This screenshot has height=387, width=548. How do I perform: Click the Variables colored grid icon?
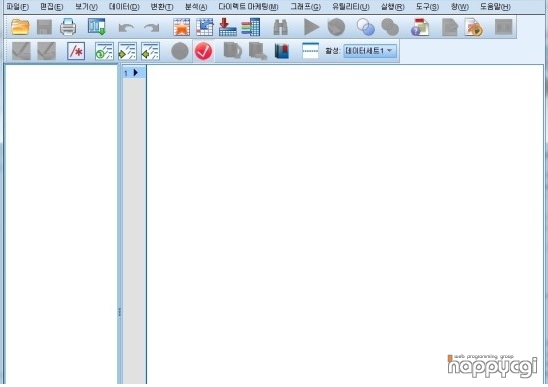(251, 27)
